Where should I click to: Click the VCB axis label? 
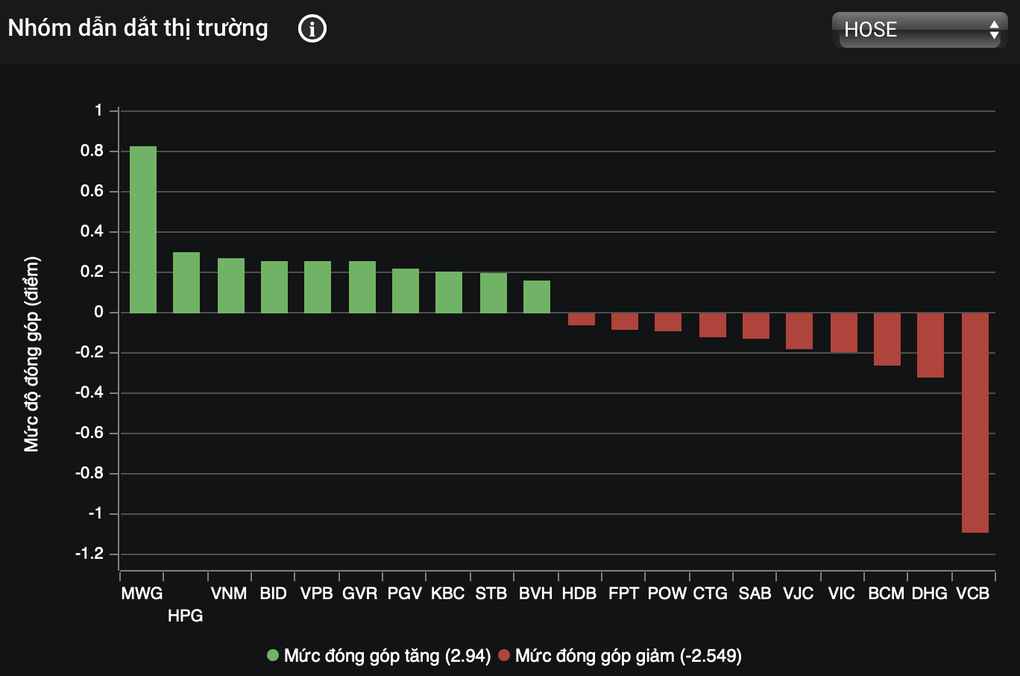972,593
